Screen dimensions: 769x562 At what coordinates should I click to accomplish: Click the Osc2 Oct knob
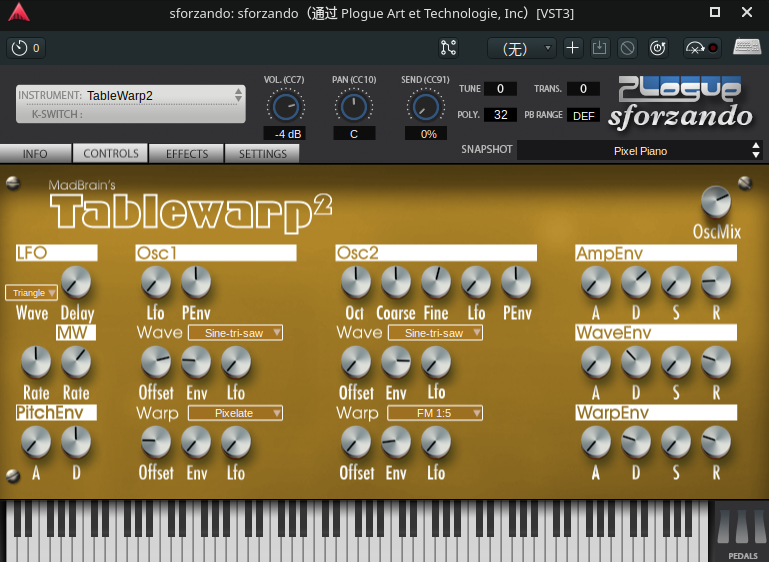point(356,282)
